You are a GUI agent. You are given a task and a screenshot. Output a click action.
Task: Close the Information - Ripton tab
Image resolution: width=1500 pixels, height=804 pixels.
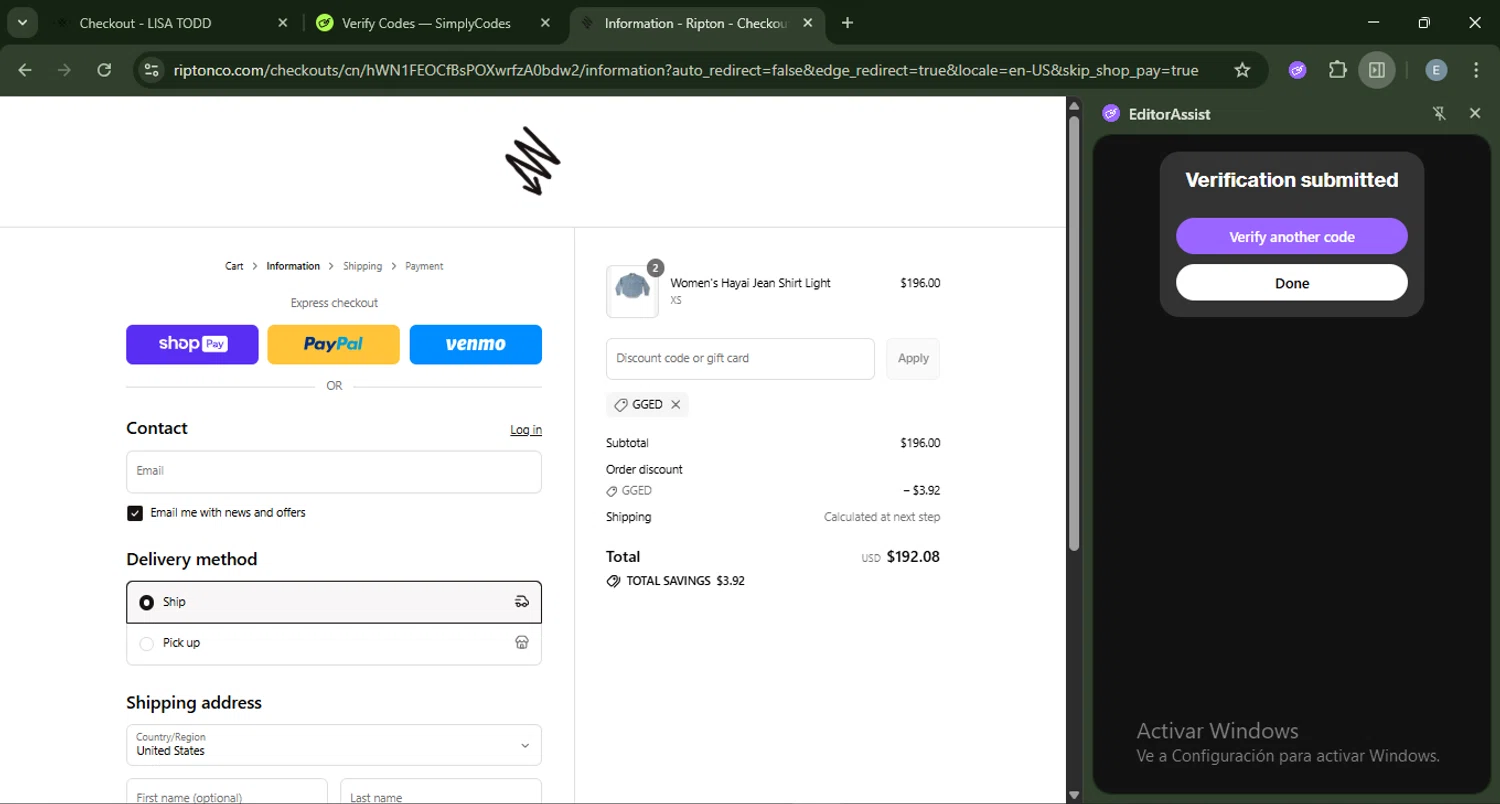pyautogui.click(x=807, y=23)
